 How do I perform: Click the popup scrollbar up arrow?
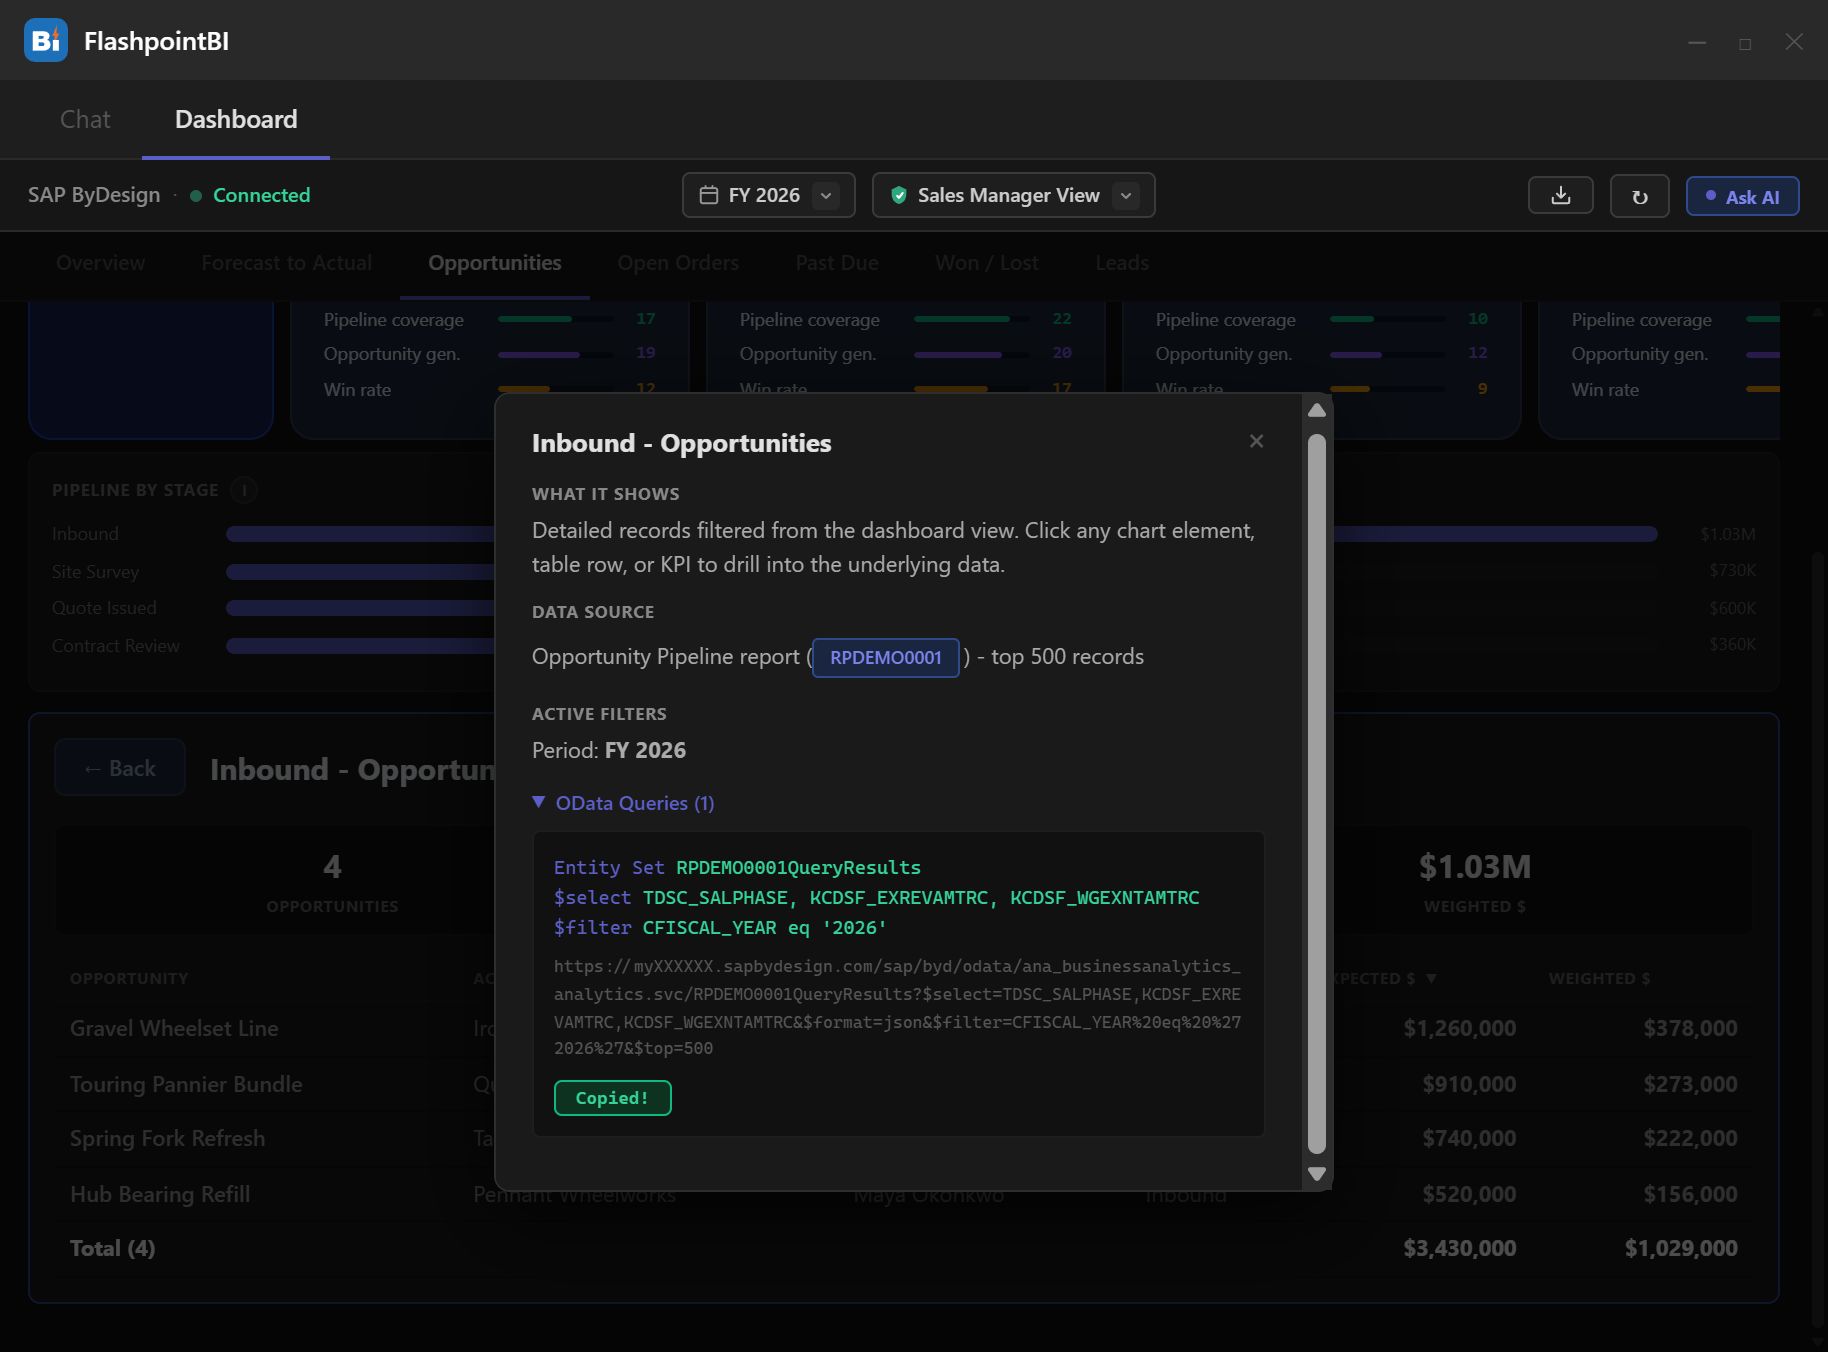pyautogui.click(x=1316, y=410)
